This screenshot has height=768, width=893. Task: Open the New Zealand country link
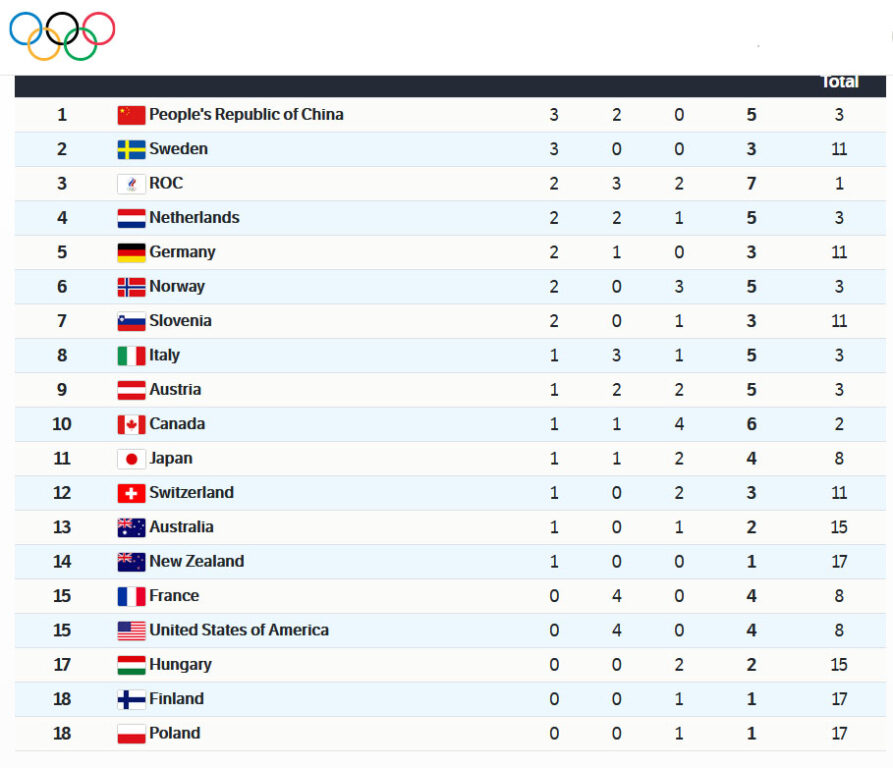point(196,561)
